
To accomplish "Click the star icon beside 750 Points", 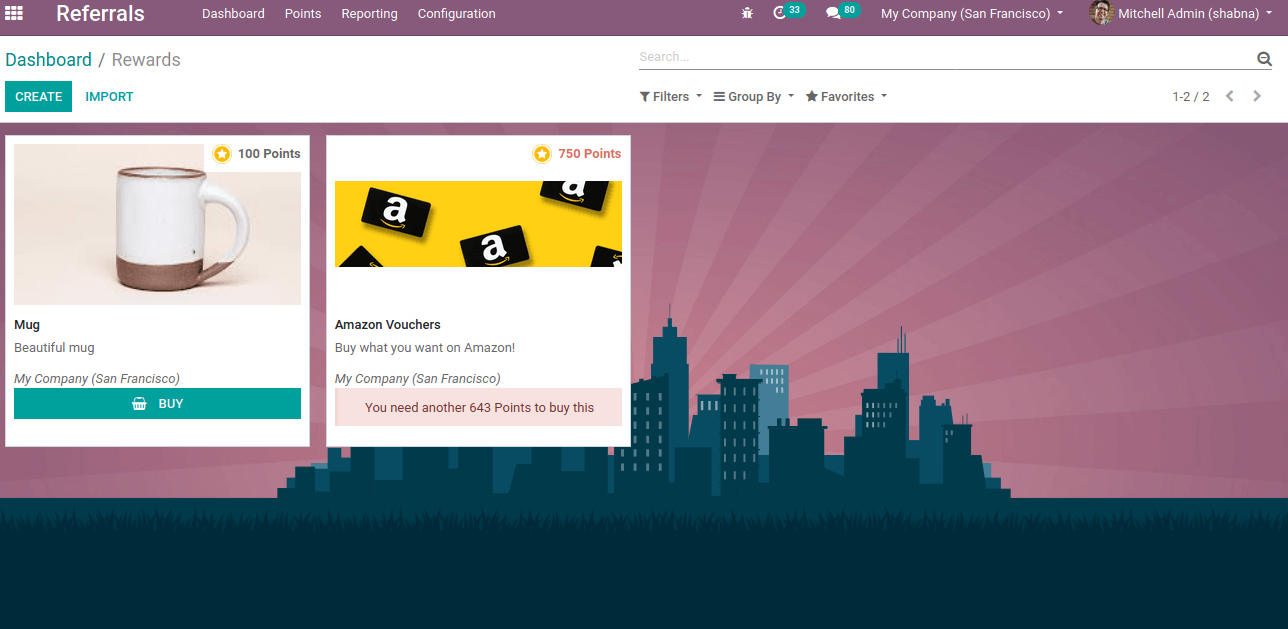I will pos(542,153).
